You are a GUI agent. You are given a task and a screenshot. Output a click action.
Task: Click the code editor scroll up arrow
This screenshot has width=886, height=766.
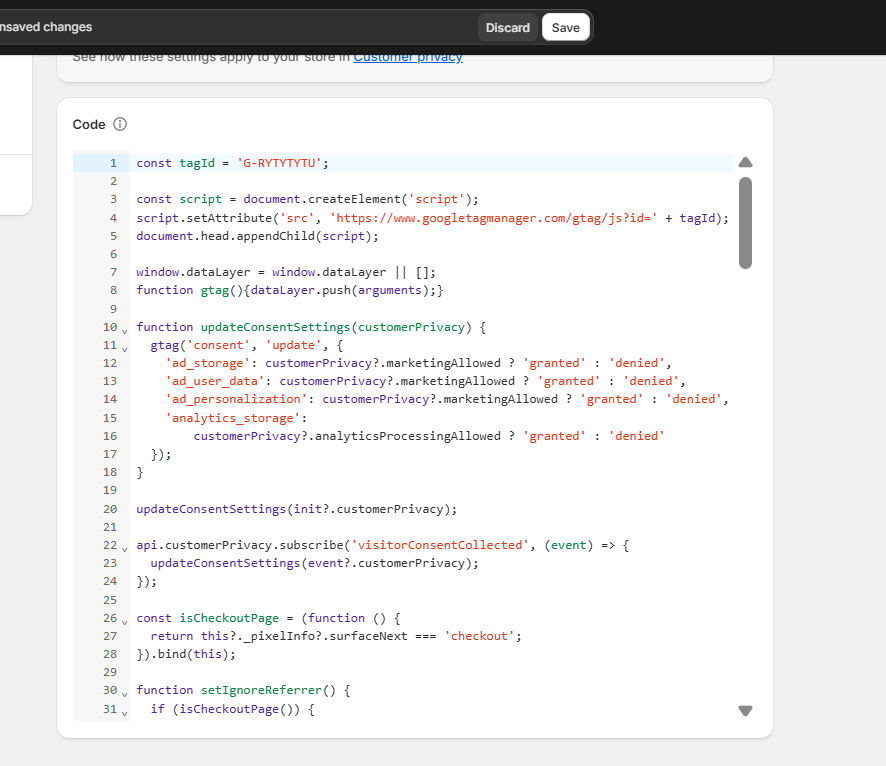click(x=745, y=163)
